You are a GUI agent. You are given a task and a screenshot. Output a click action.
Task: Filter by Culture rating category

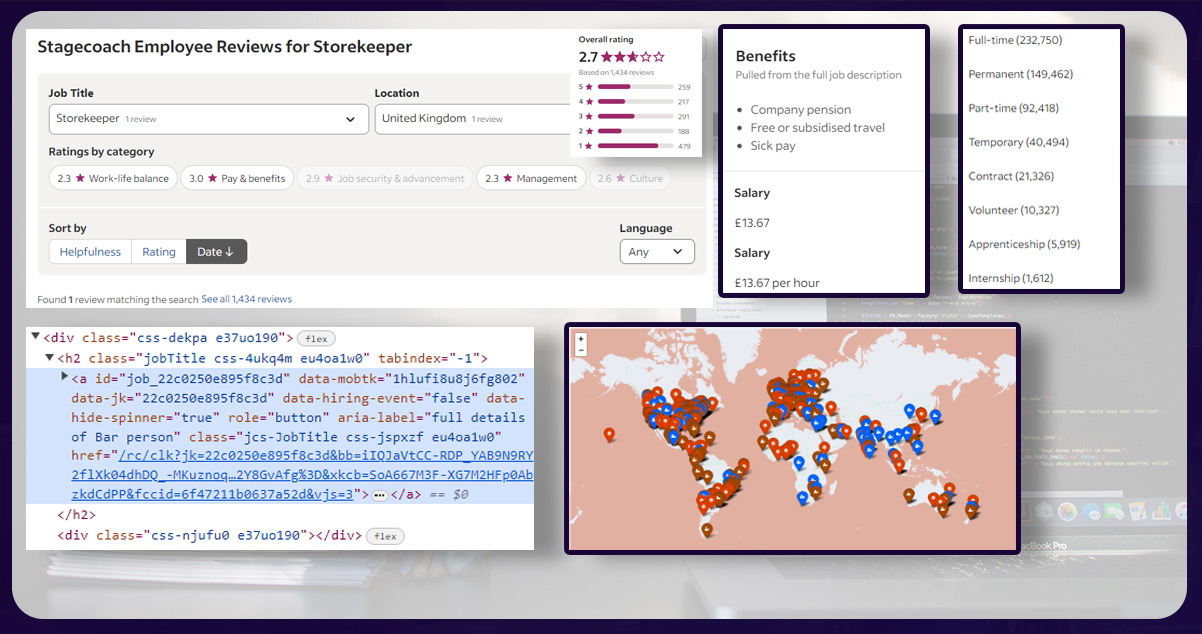(x=630, y=178)
